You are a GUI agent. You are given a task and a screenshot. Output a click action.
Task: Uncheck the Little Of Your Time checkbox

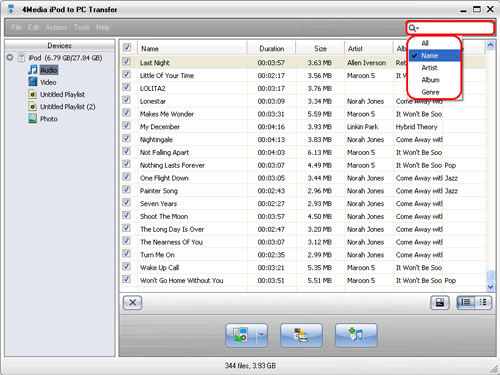coord(126,74)
